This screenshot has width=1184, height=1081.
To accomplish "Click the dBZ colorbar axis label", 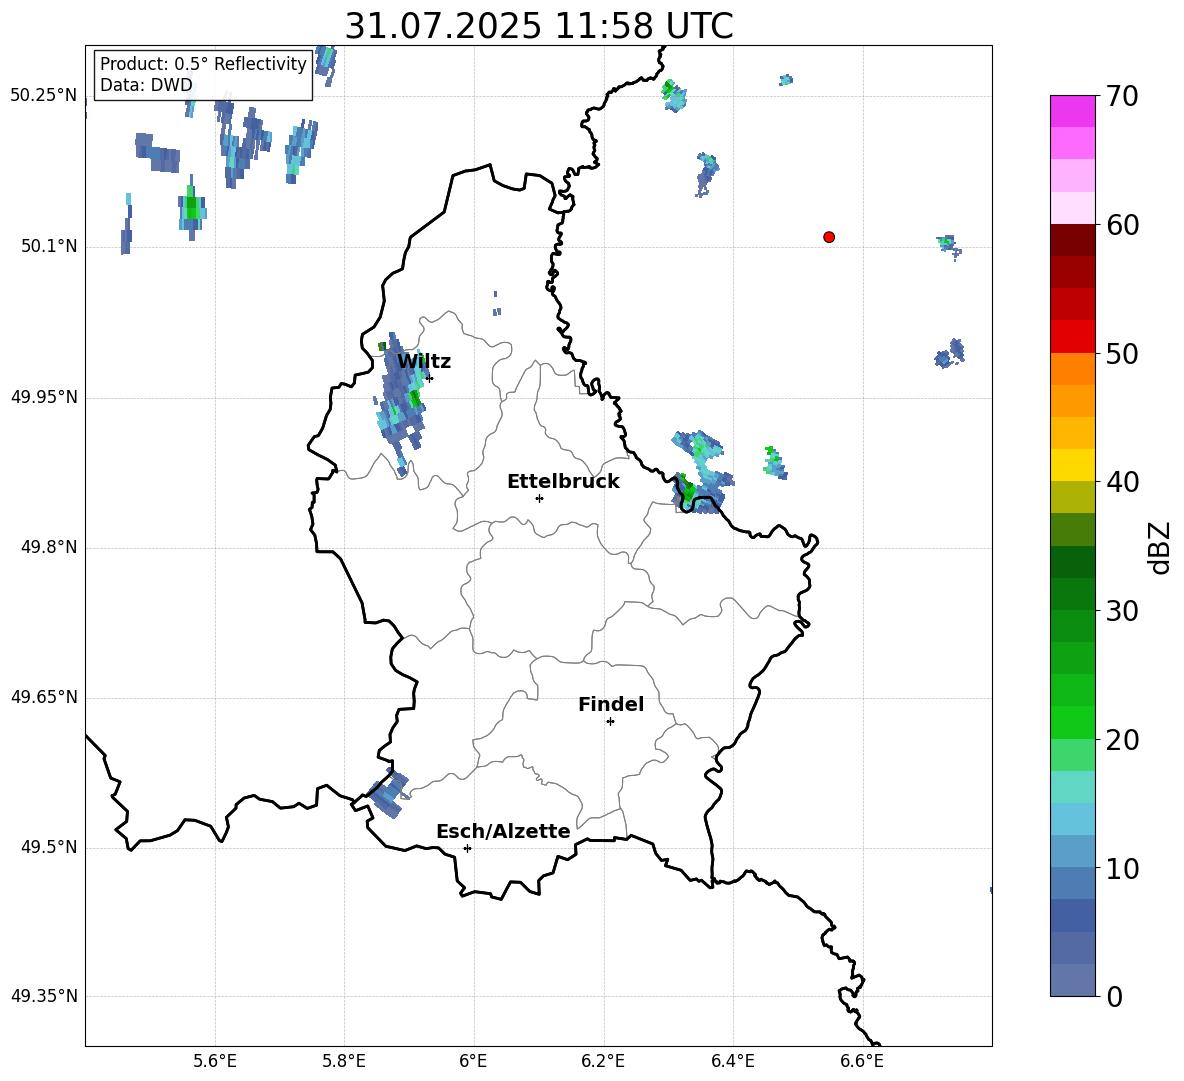I will [x=1159, y=548].
